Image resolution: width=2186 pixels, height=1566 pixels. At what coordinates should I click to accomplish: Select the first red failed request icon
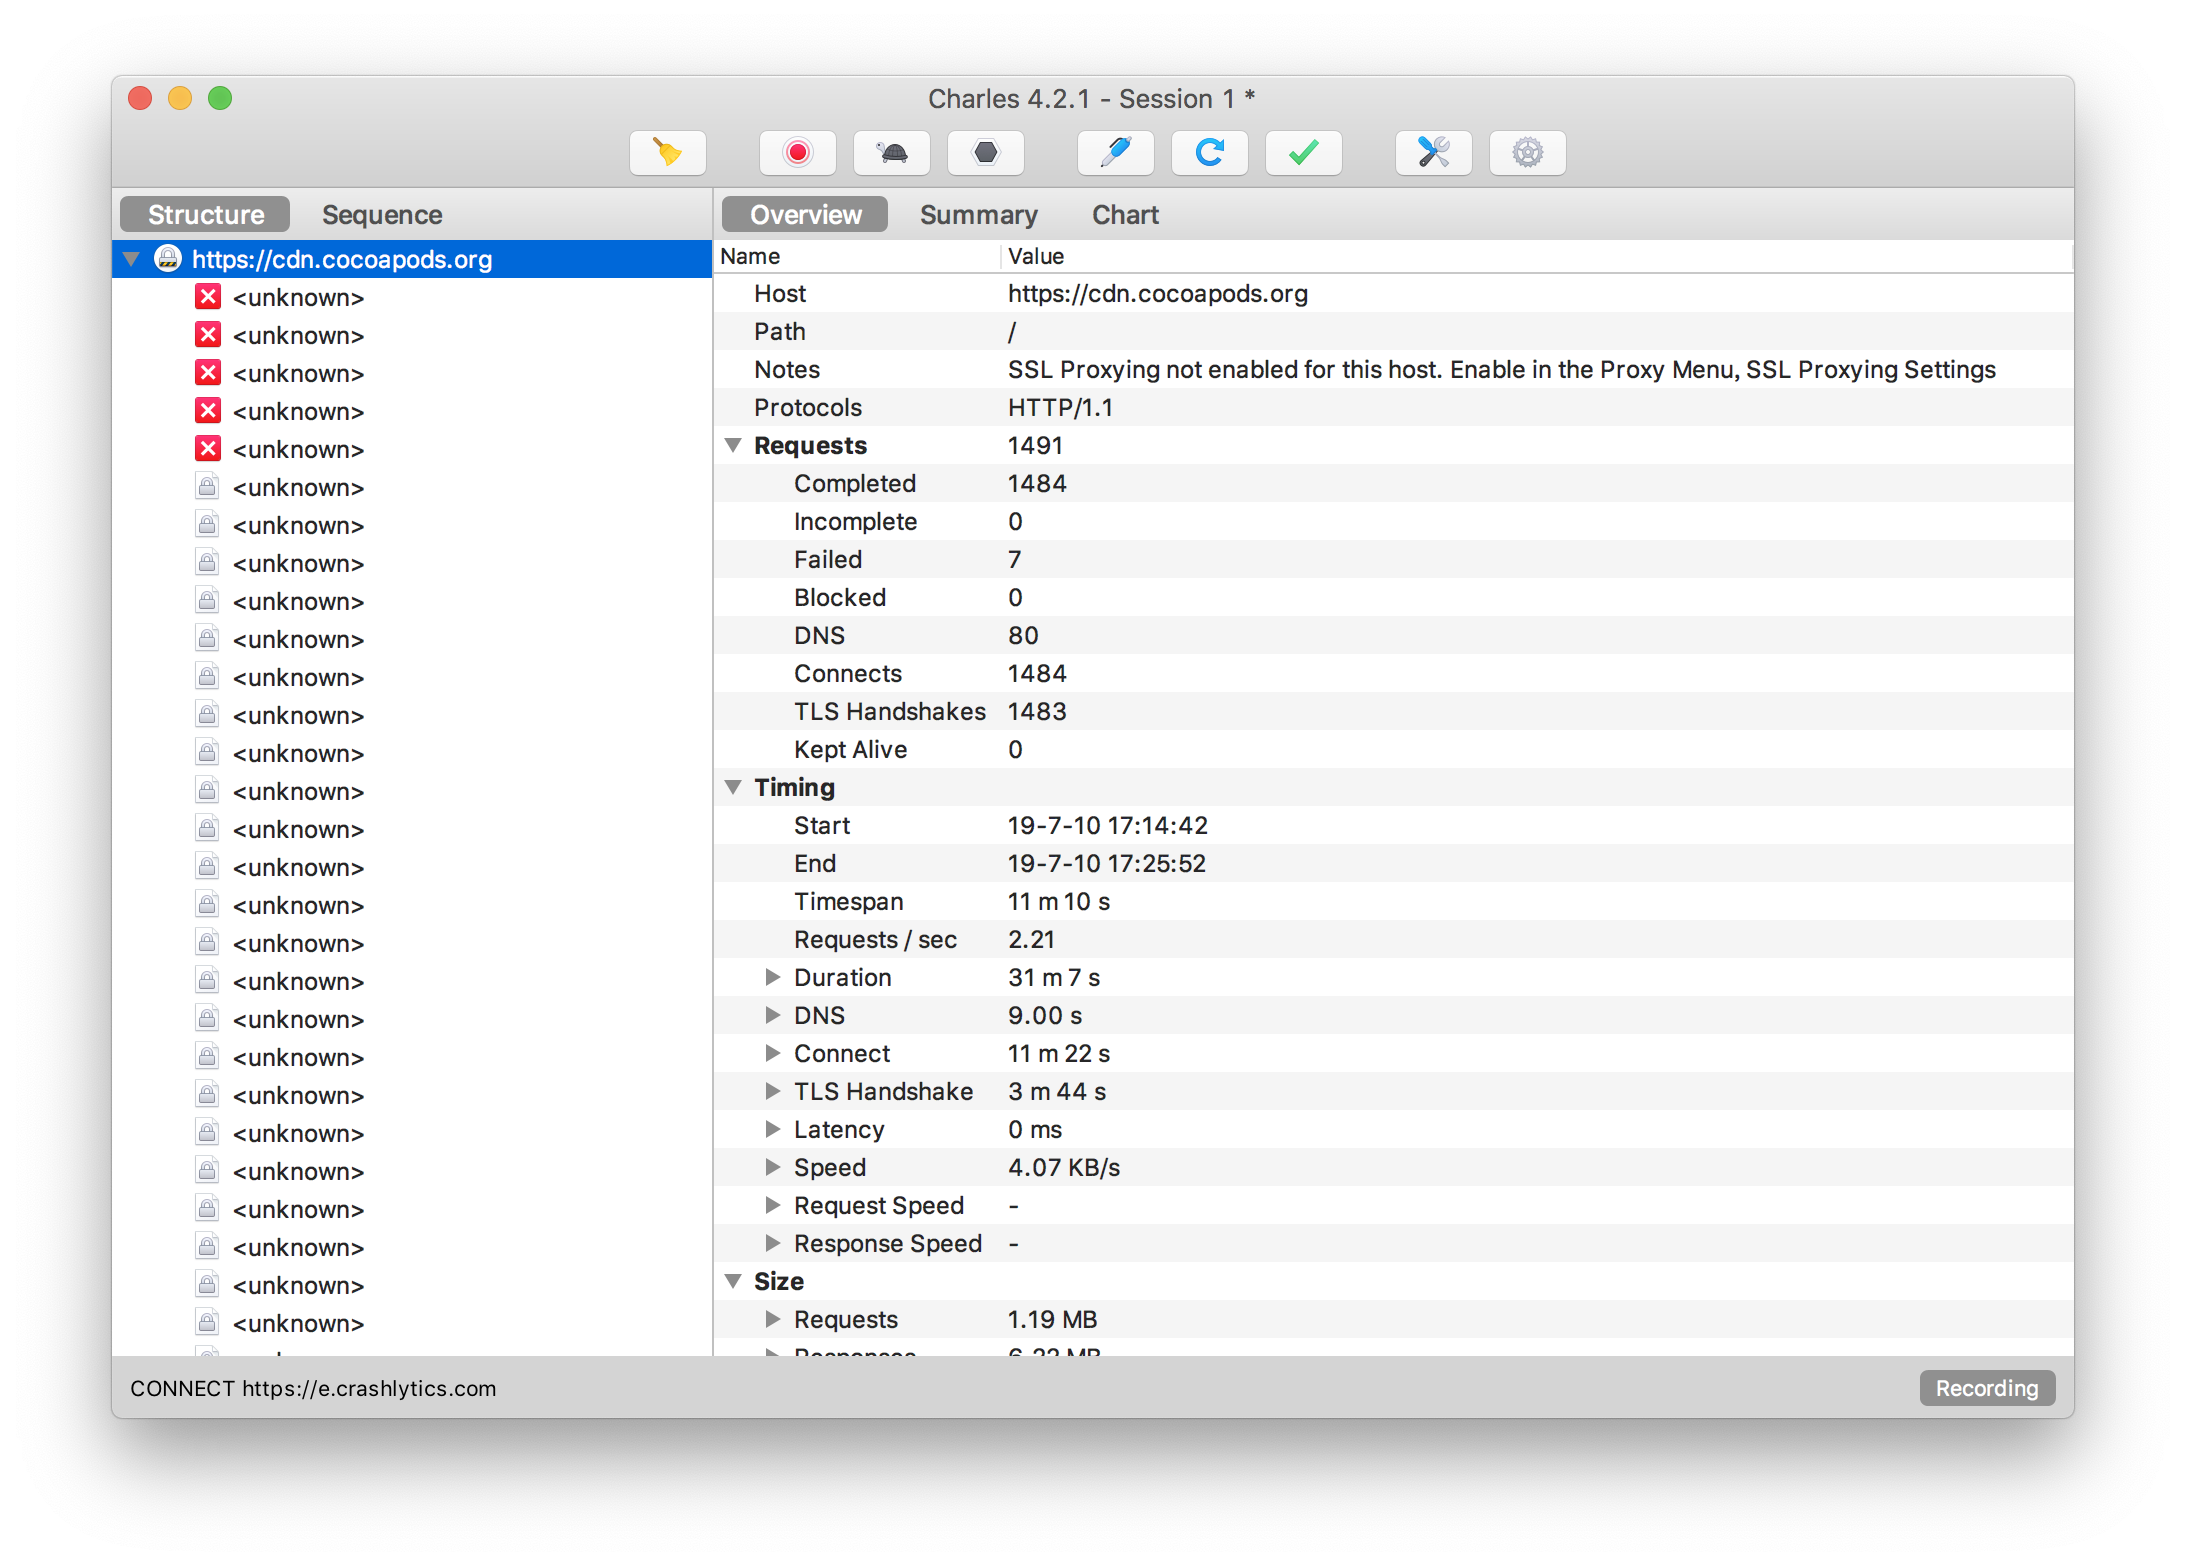pyautogui.click(x=208, y=297)
